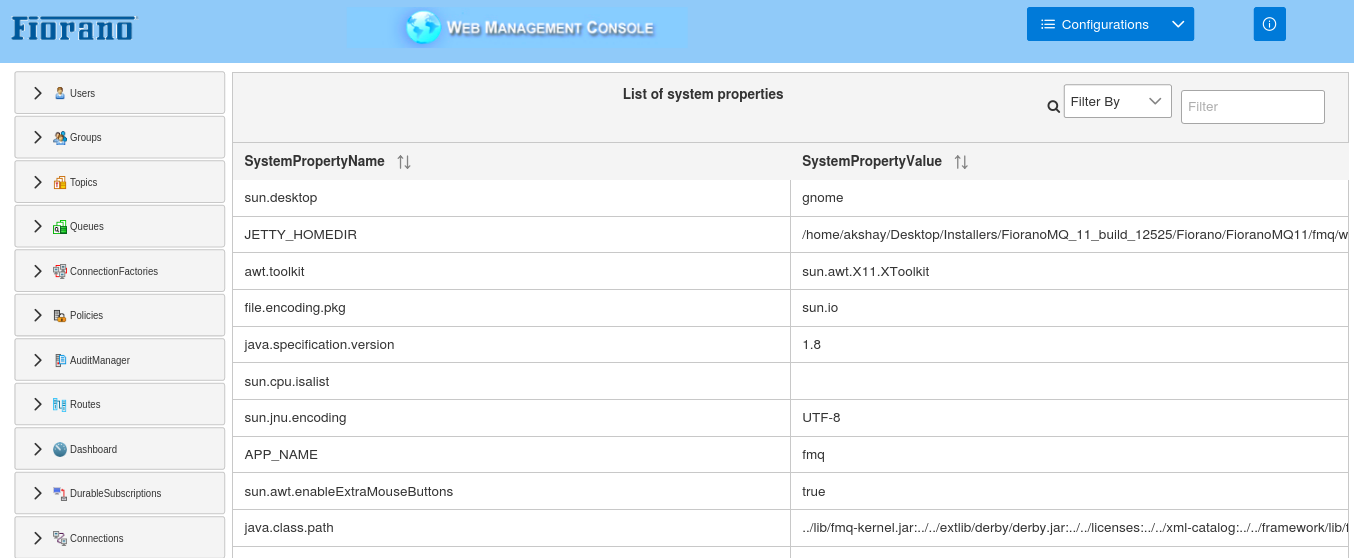
Task: Click the Web Management Console globe logo
Action: (423, 27)
